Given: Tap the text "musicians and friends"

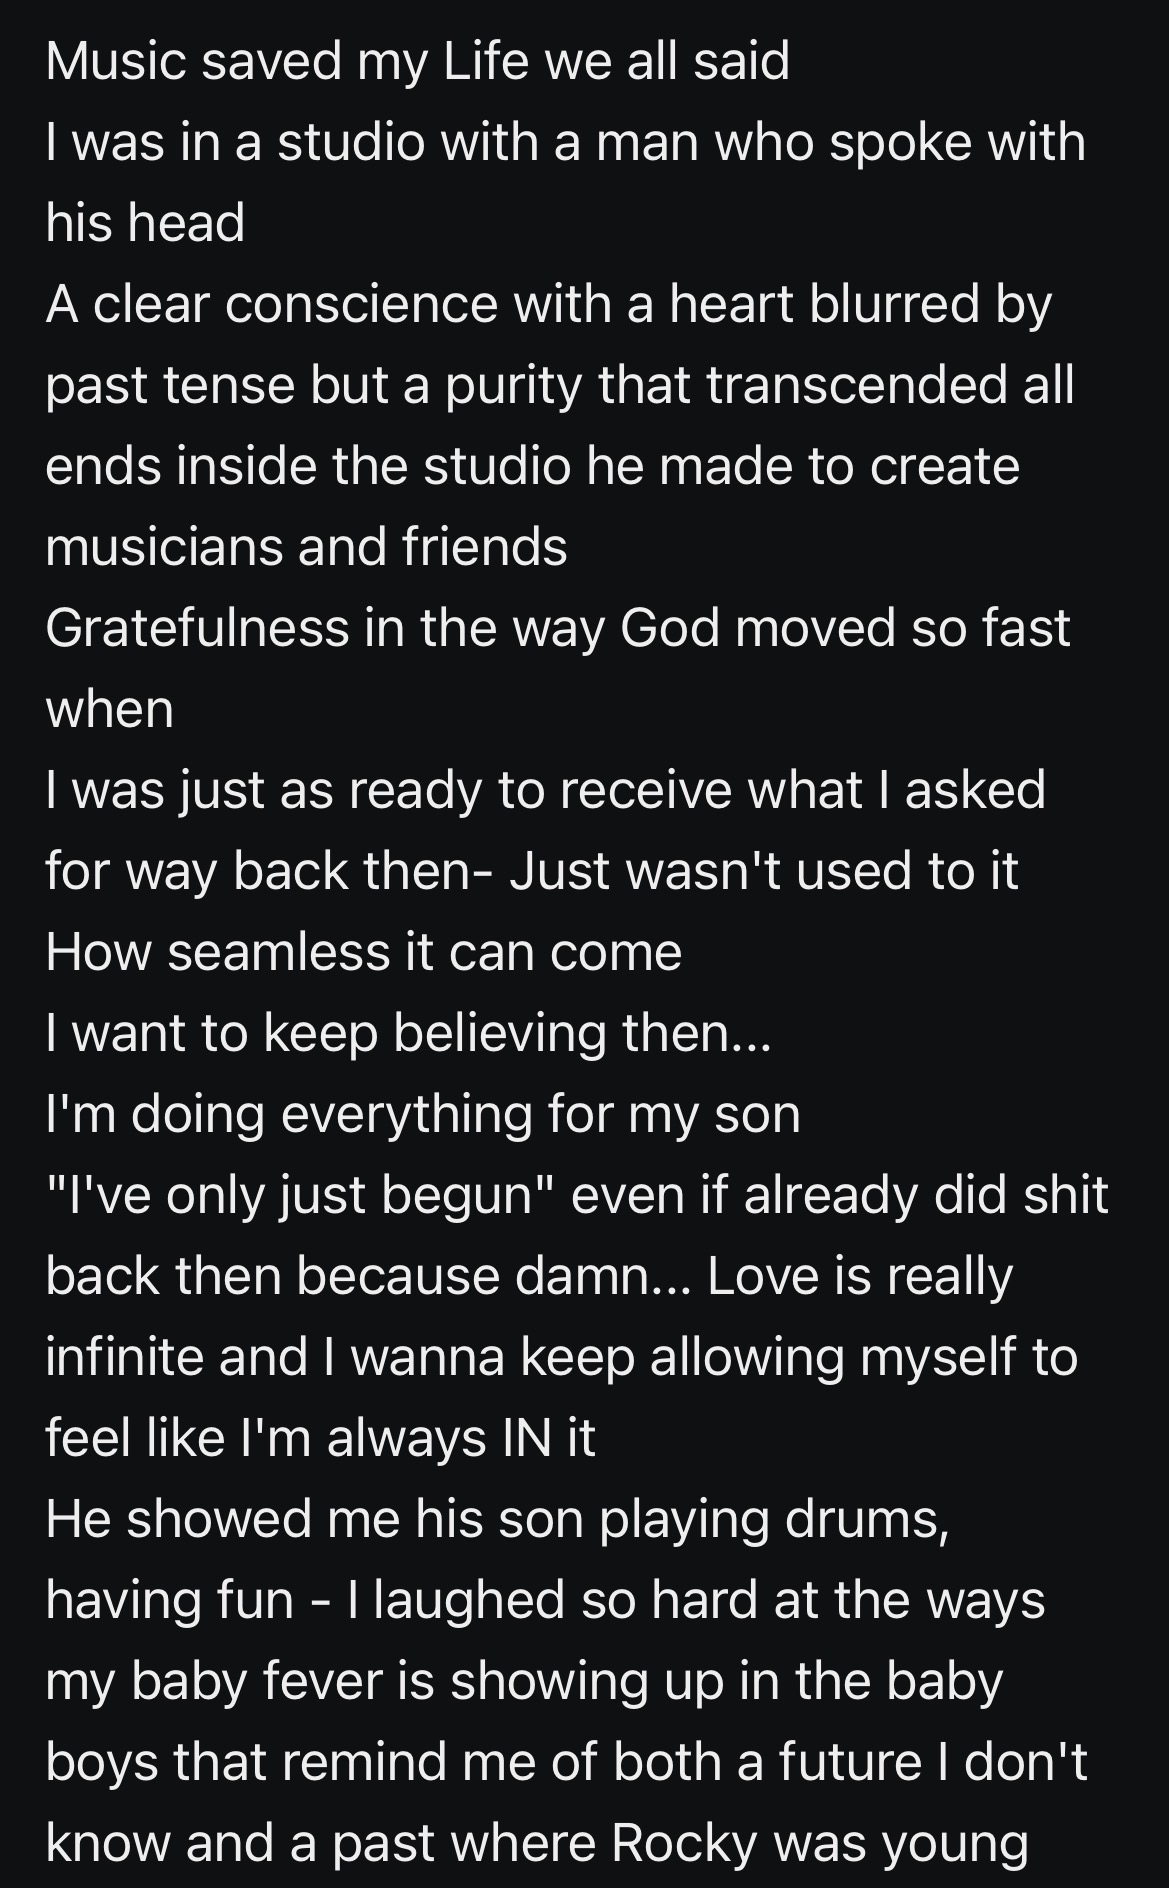Looking at the screenshot, I should [x=306, y=547].
